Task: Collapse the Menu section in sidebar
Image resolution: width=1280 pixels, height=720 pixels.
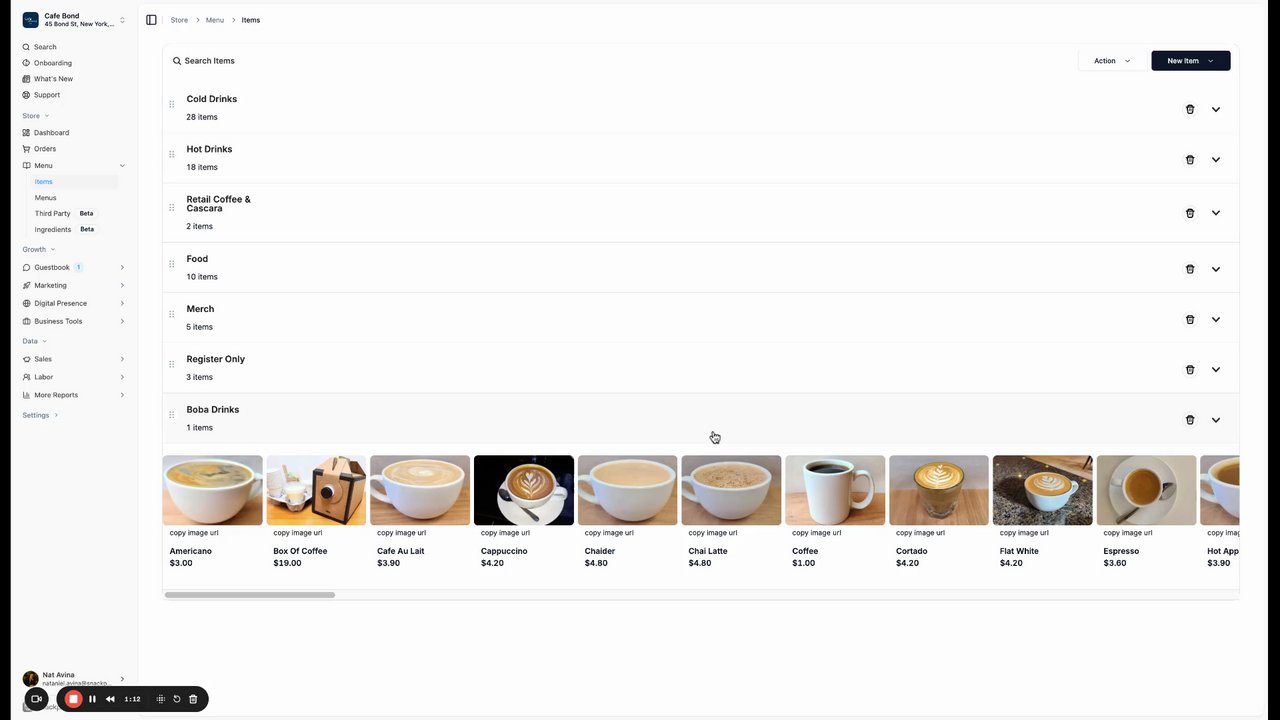Action: [x=122, y=166]
